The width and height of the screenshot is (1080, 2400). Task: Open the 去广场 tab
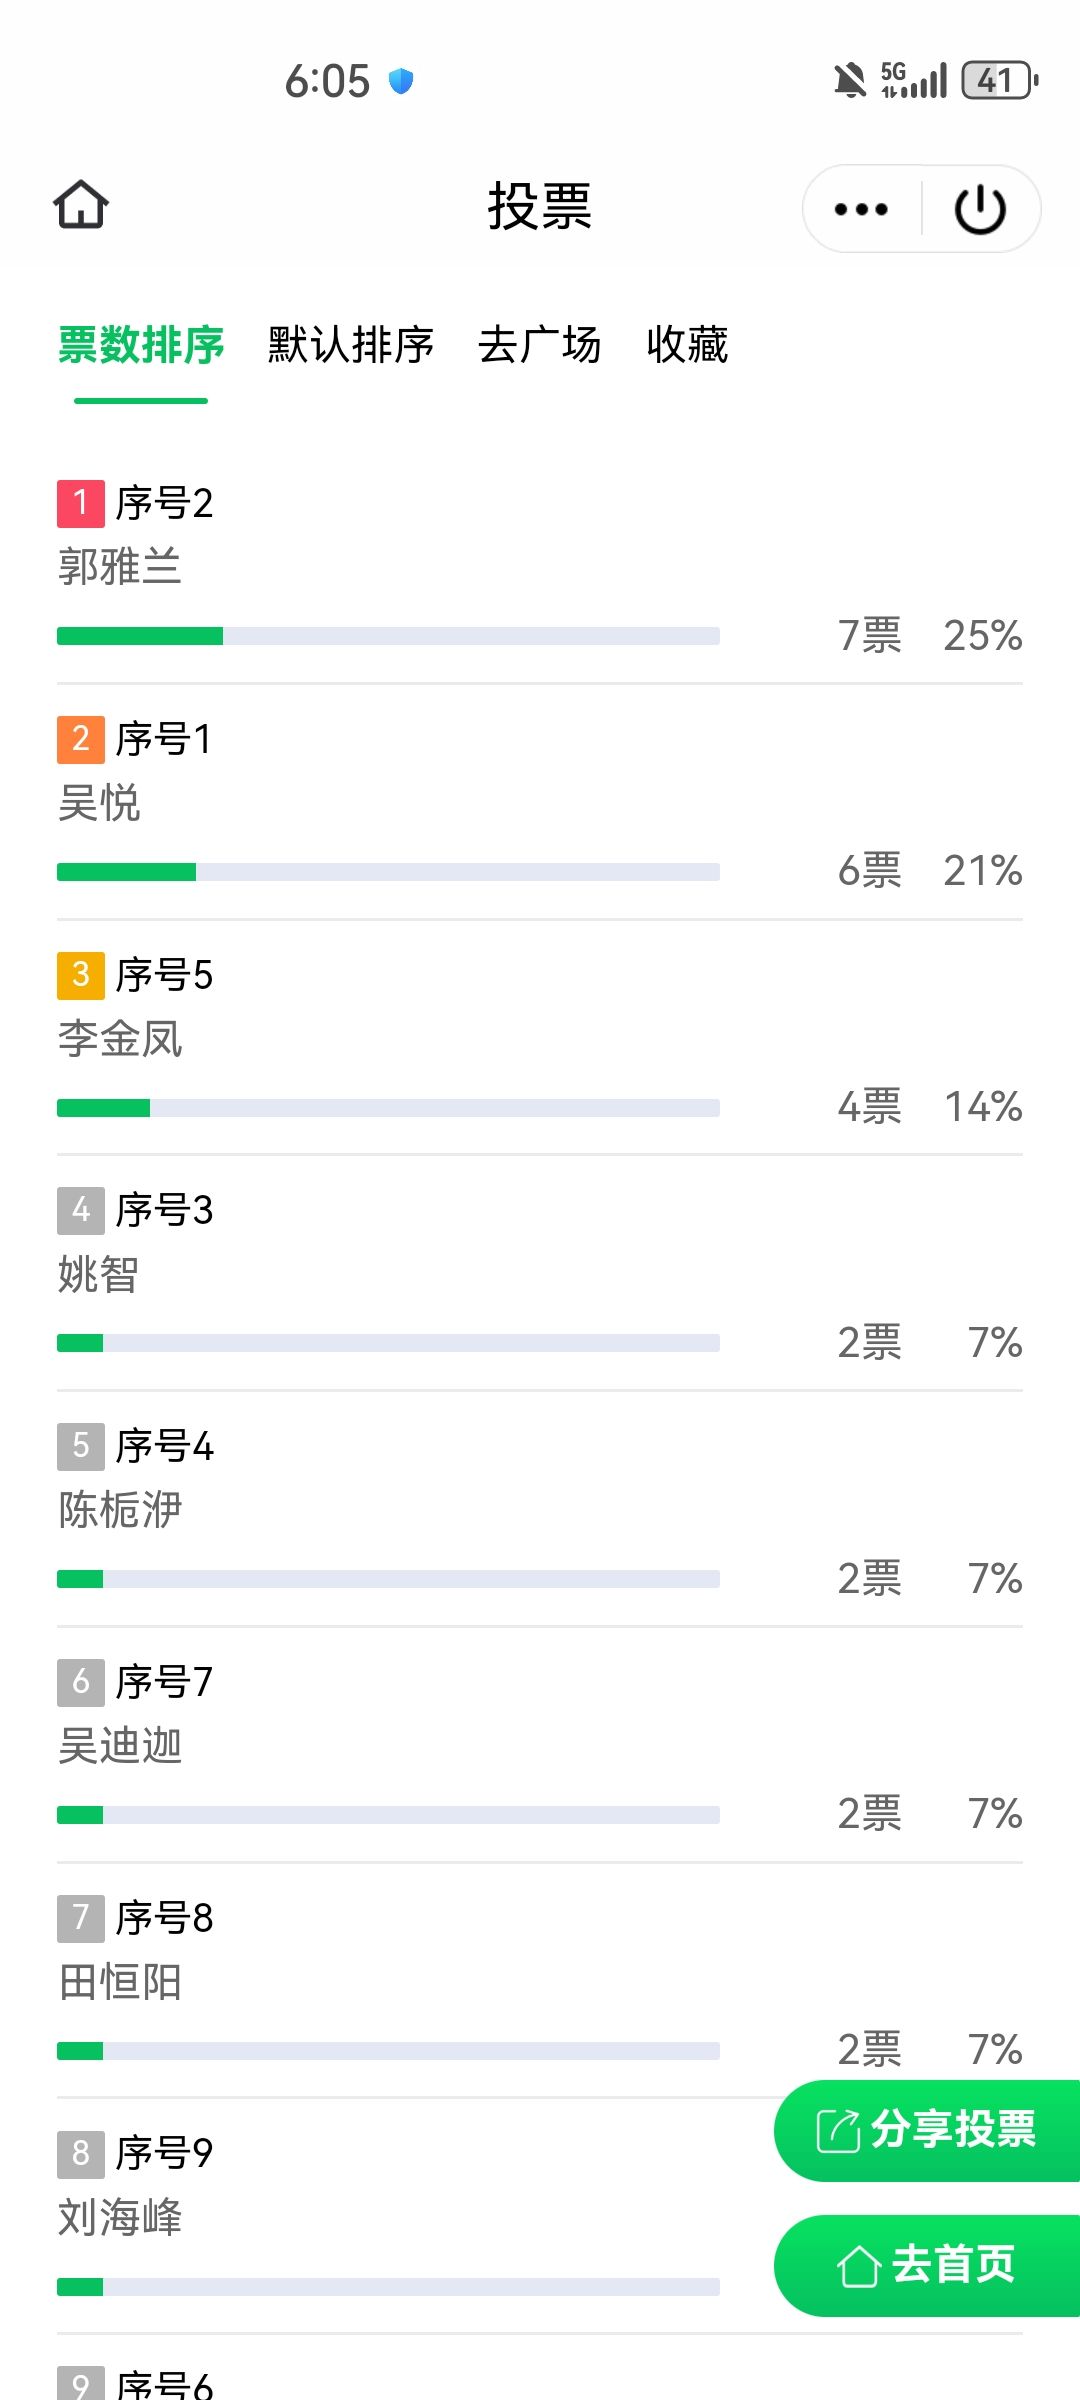pos(539,345)
